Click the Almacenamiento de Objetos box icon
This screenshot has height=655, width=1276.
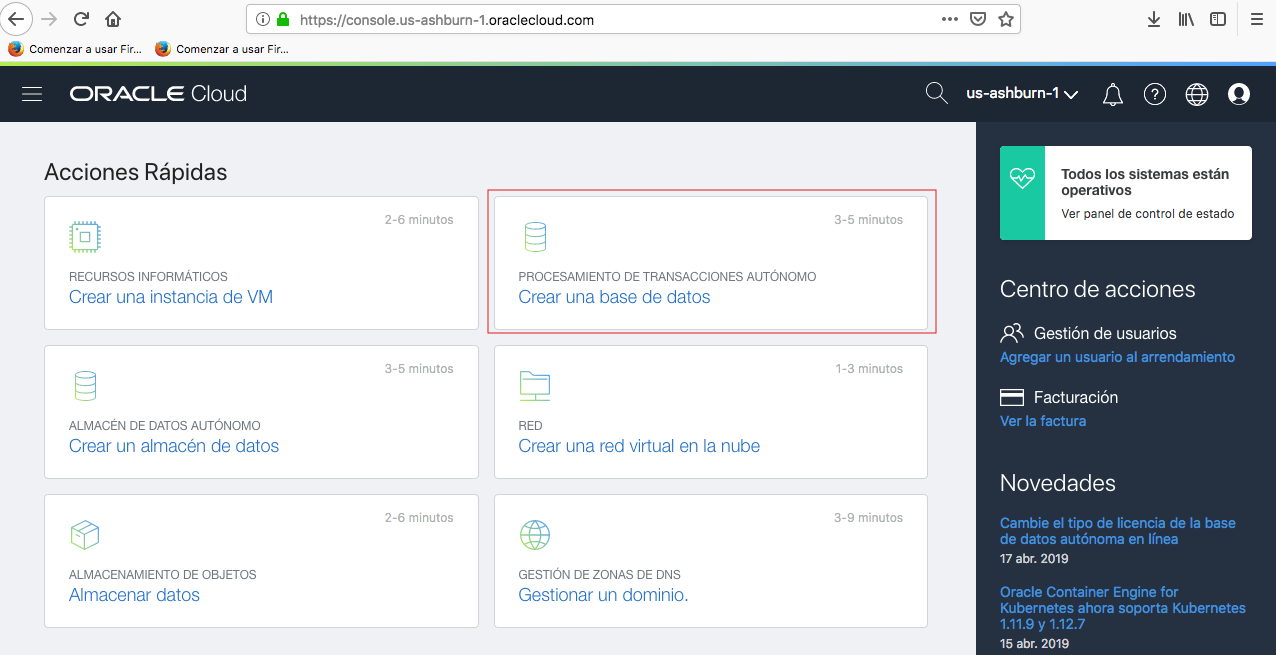(x=85, y=534)
